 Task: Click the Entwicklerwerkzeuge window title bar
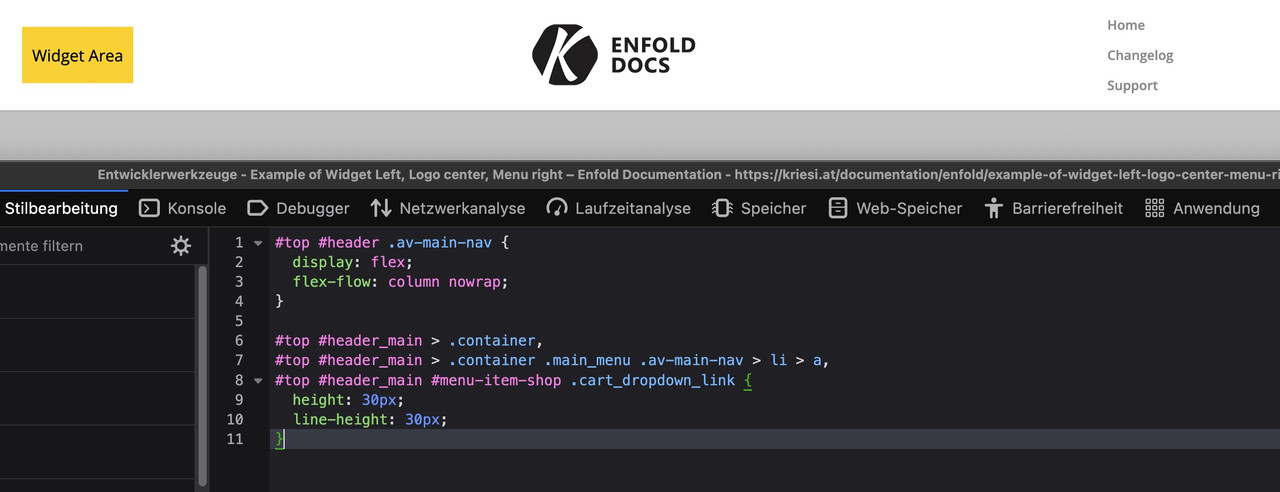pos(640,174)
